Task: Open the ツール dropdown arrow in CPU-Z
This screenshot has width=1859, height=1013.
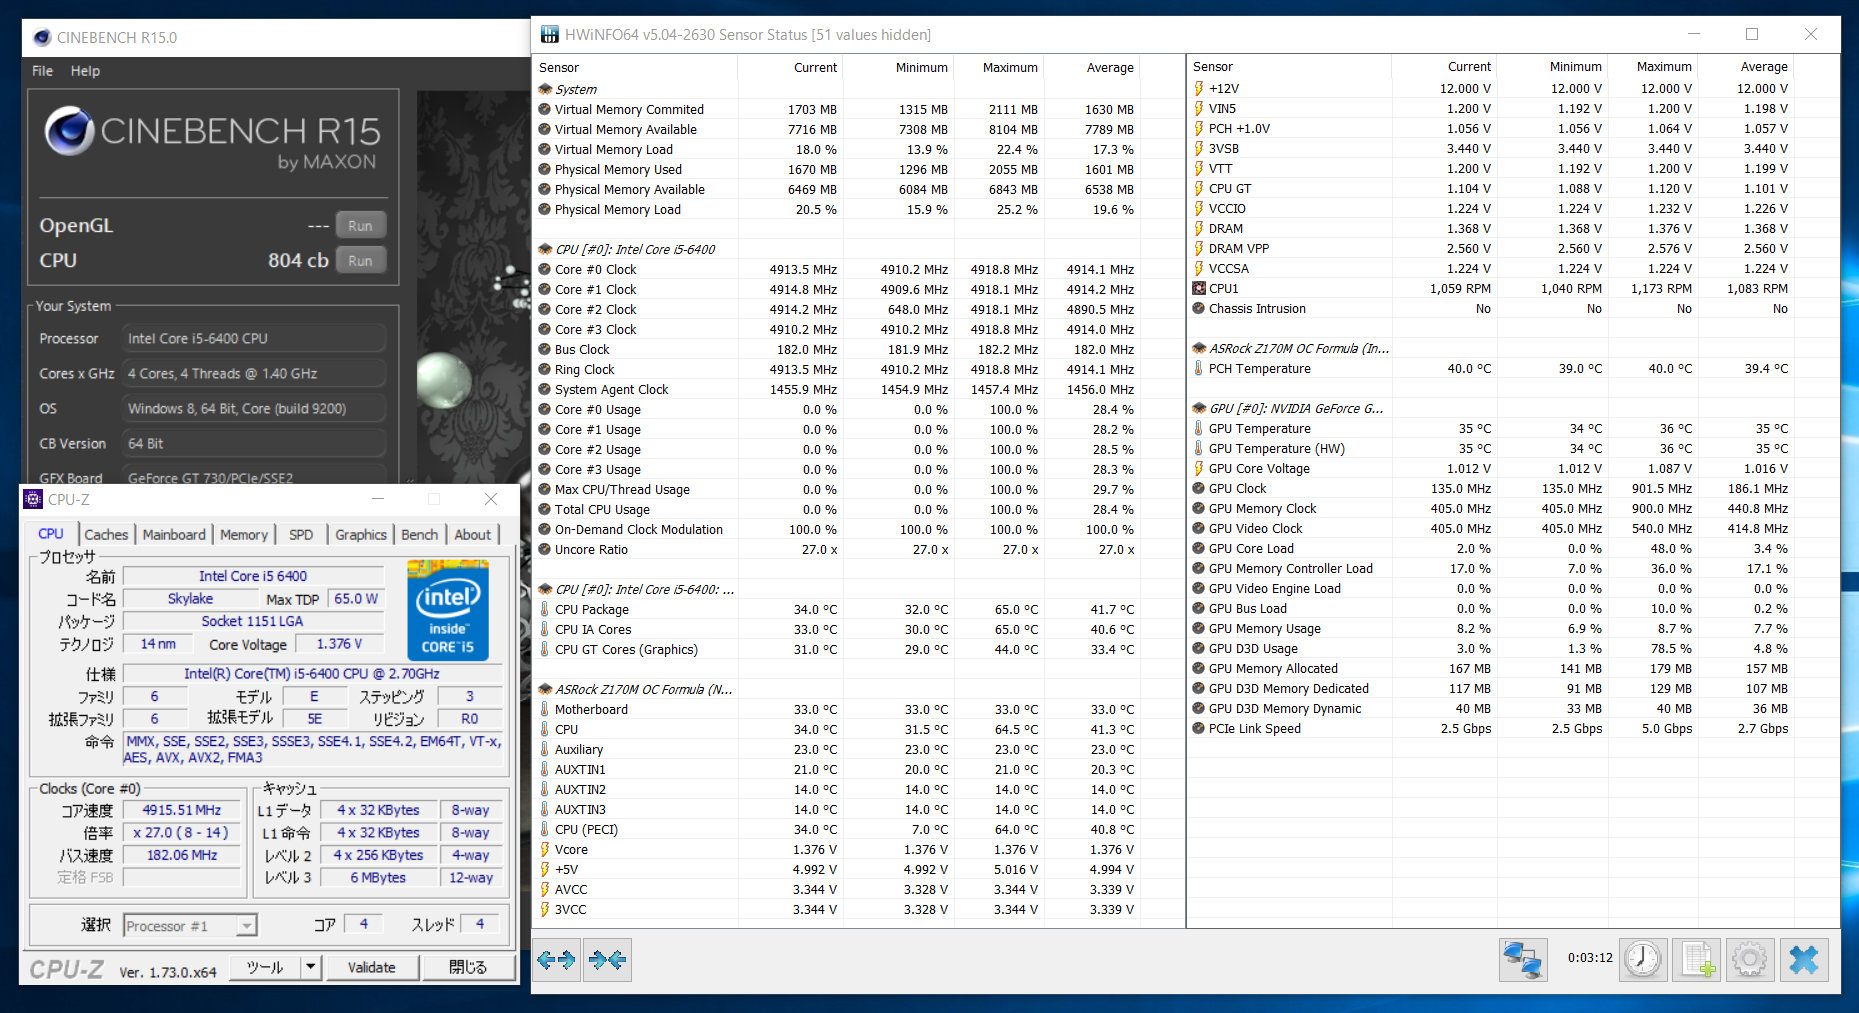Action: [x=310, y=967]
